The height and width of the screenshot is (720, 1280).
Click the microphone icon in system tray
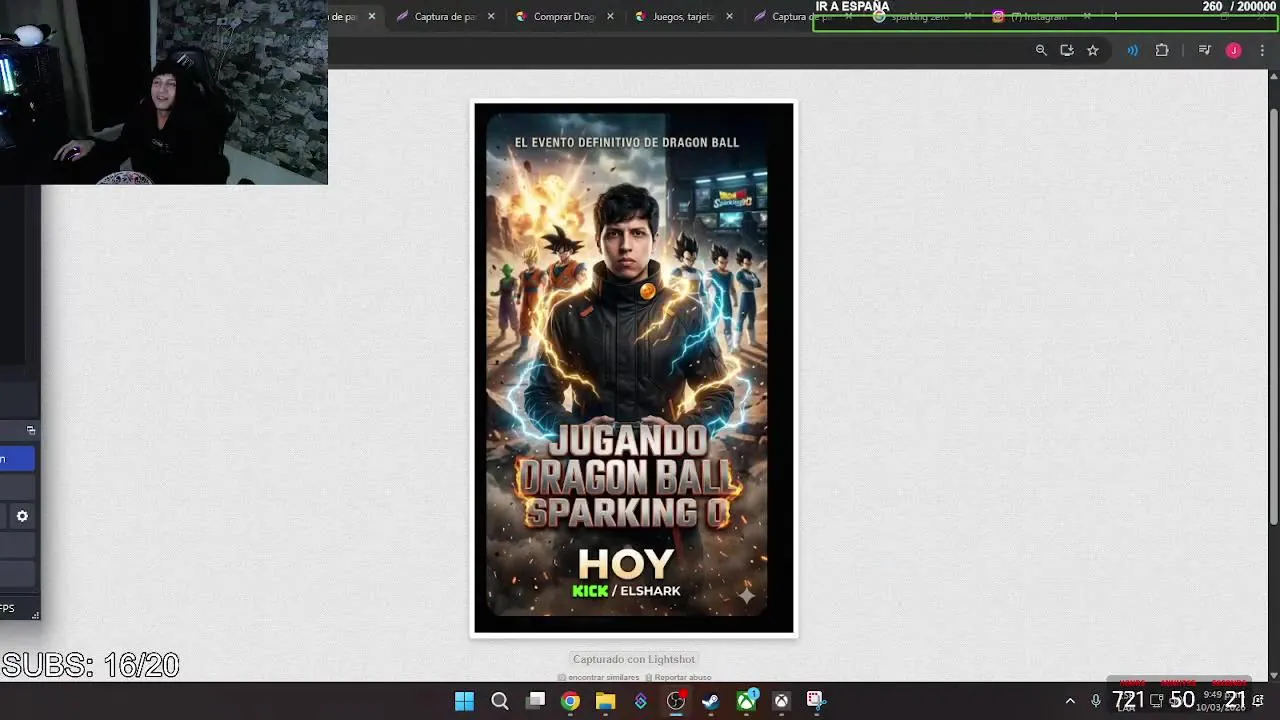click(x=1096, y=701)
